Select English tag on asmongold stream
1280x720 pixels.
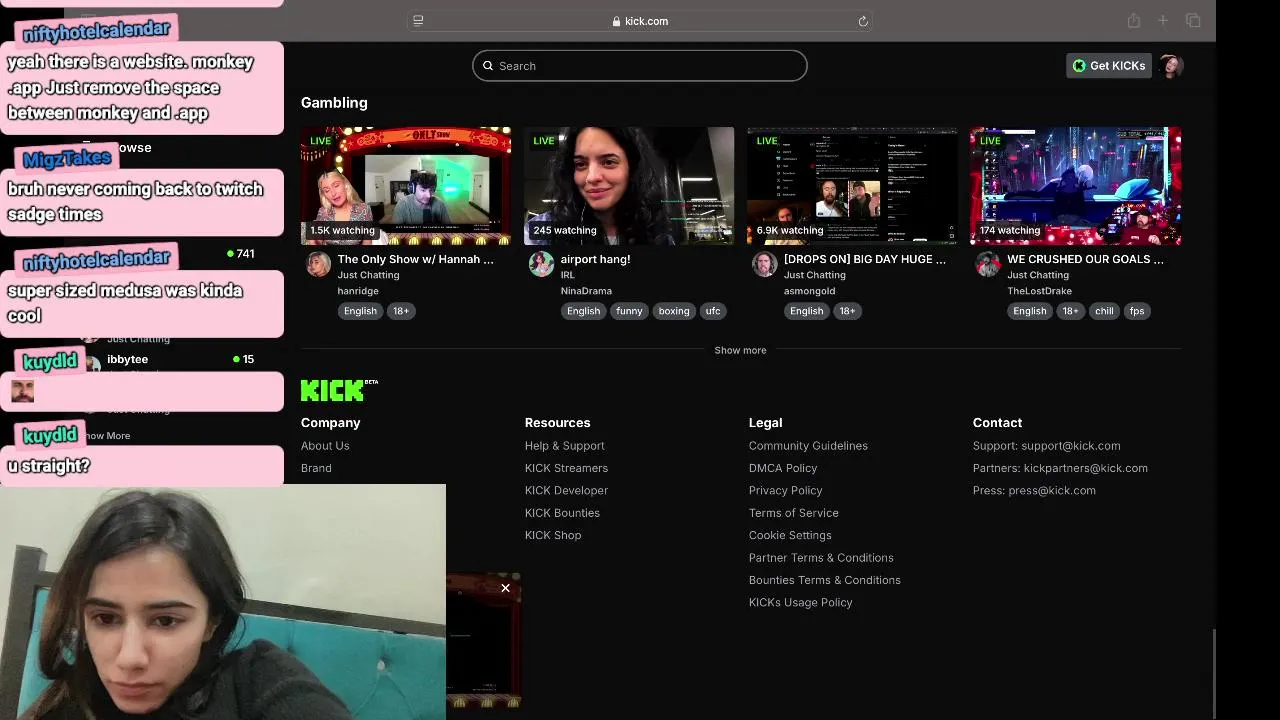pos(806,311)
